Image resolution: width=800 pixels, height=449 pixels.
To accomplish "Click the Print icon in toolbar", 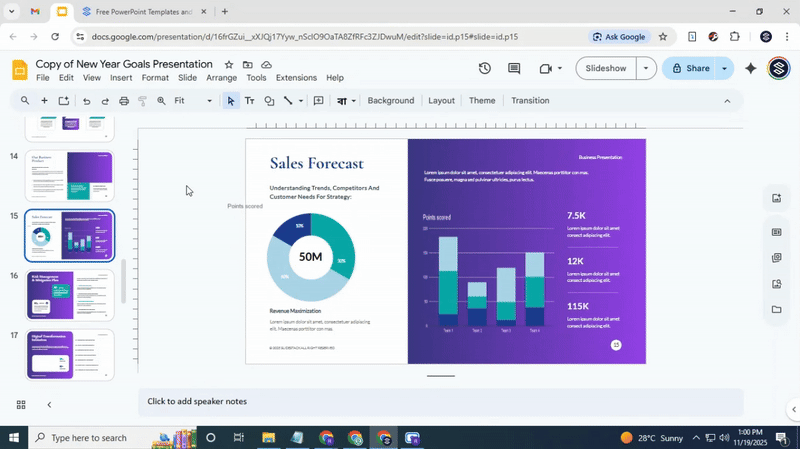I will tap(124, 101).
